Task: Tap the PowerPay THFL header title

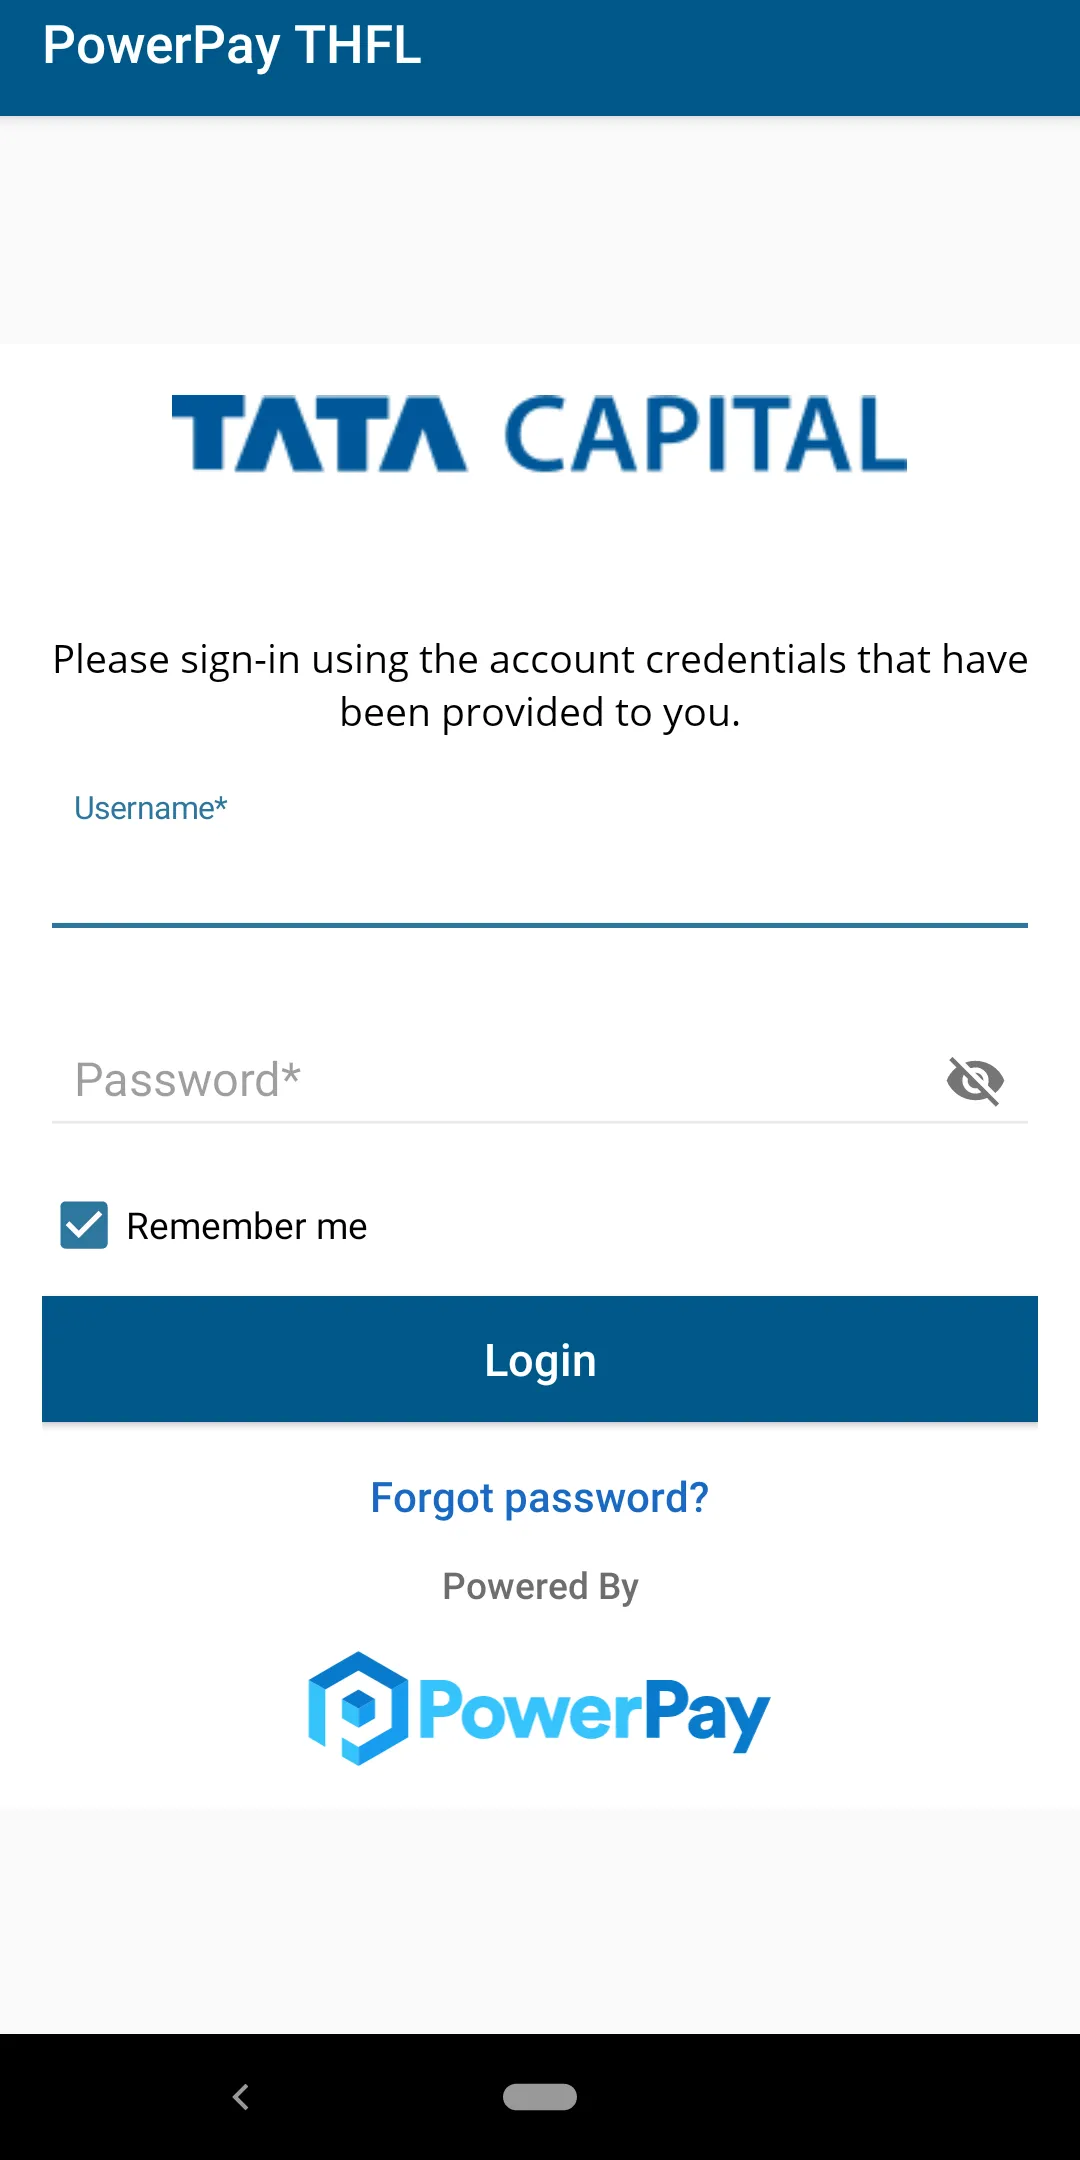Action: 232,46
